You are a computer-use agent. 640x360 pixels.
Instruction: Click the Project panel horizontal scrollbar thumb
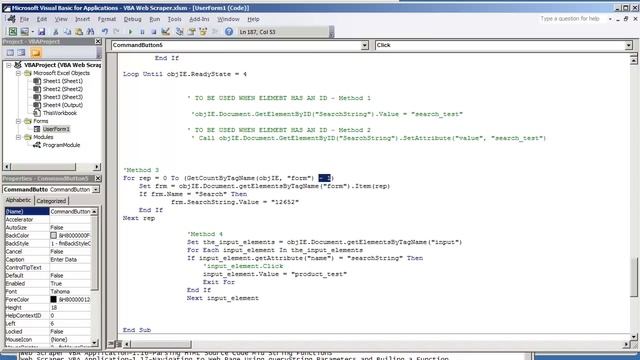pos(43,167)
